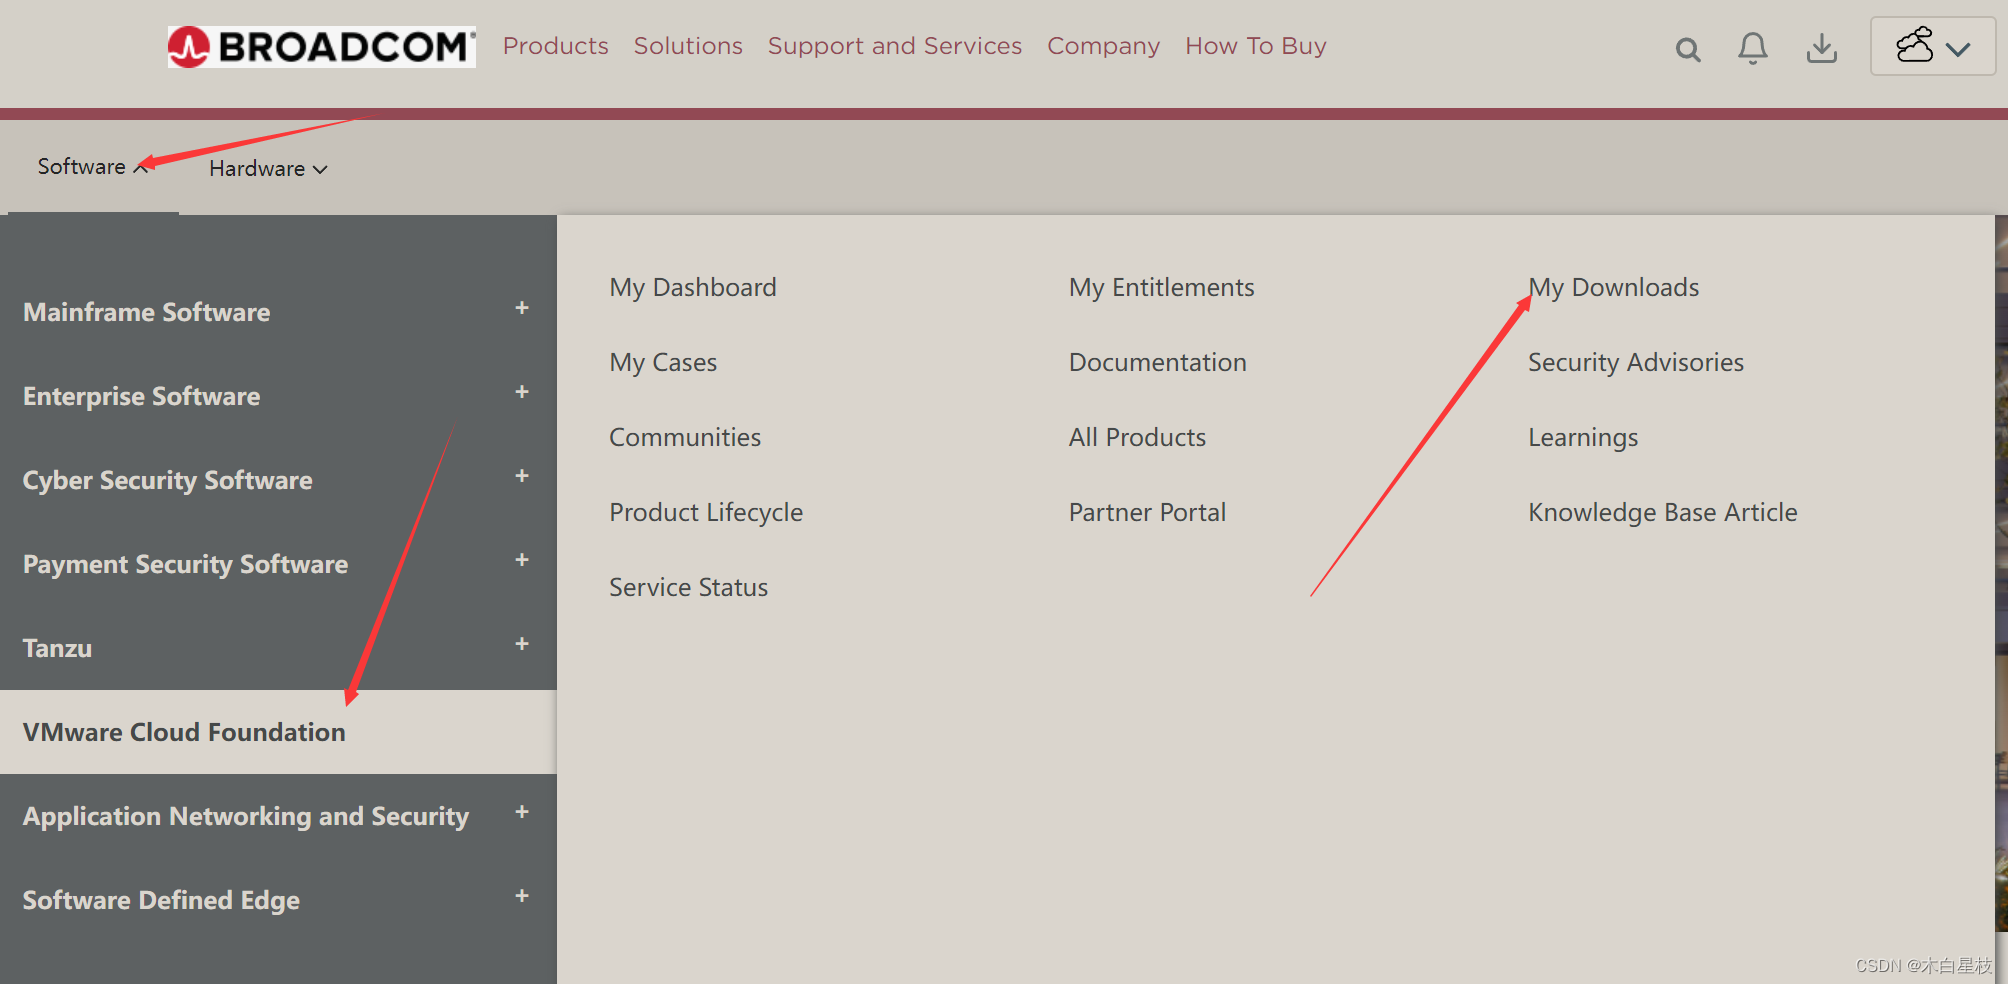
Task: Open the Broadcom logo home link
Action: click(321, 47)
